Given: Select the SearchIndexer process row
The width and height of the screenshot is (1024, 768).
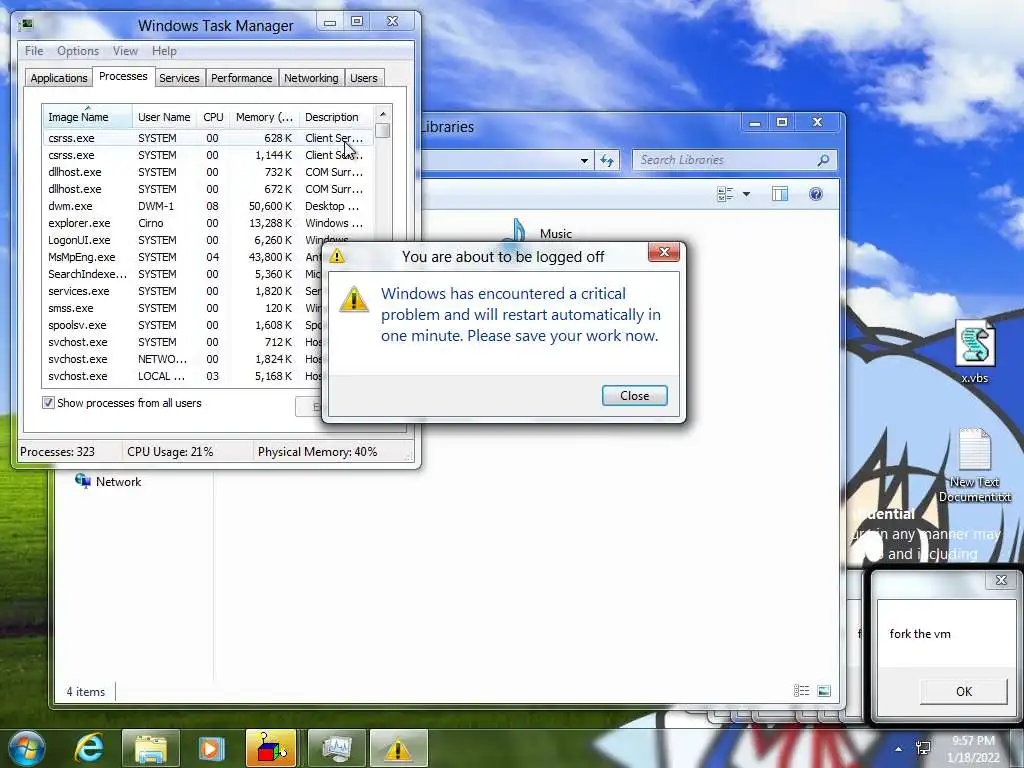Looking at the screenshot, I should [x=183, y=274].
